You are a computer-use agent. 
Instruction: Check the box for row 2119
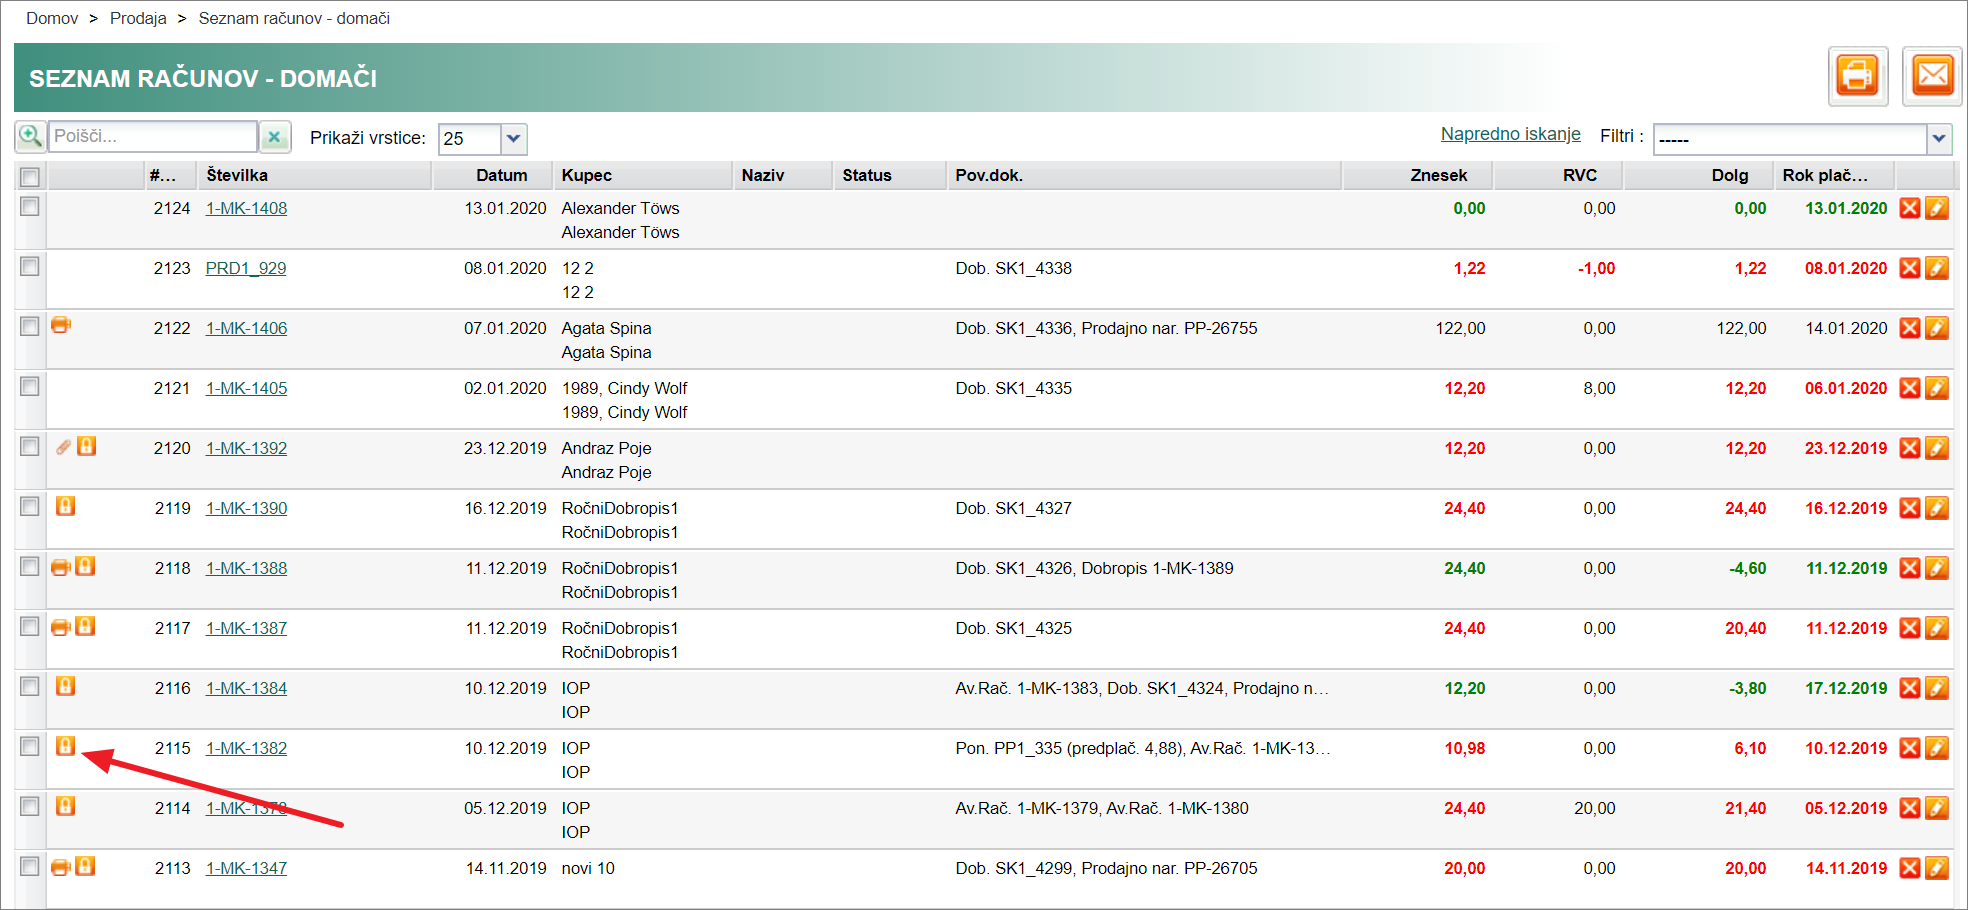coord(30,506)
